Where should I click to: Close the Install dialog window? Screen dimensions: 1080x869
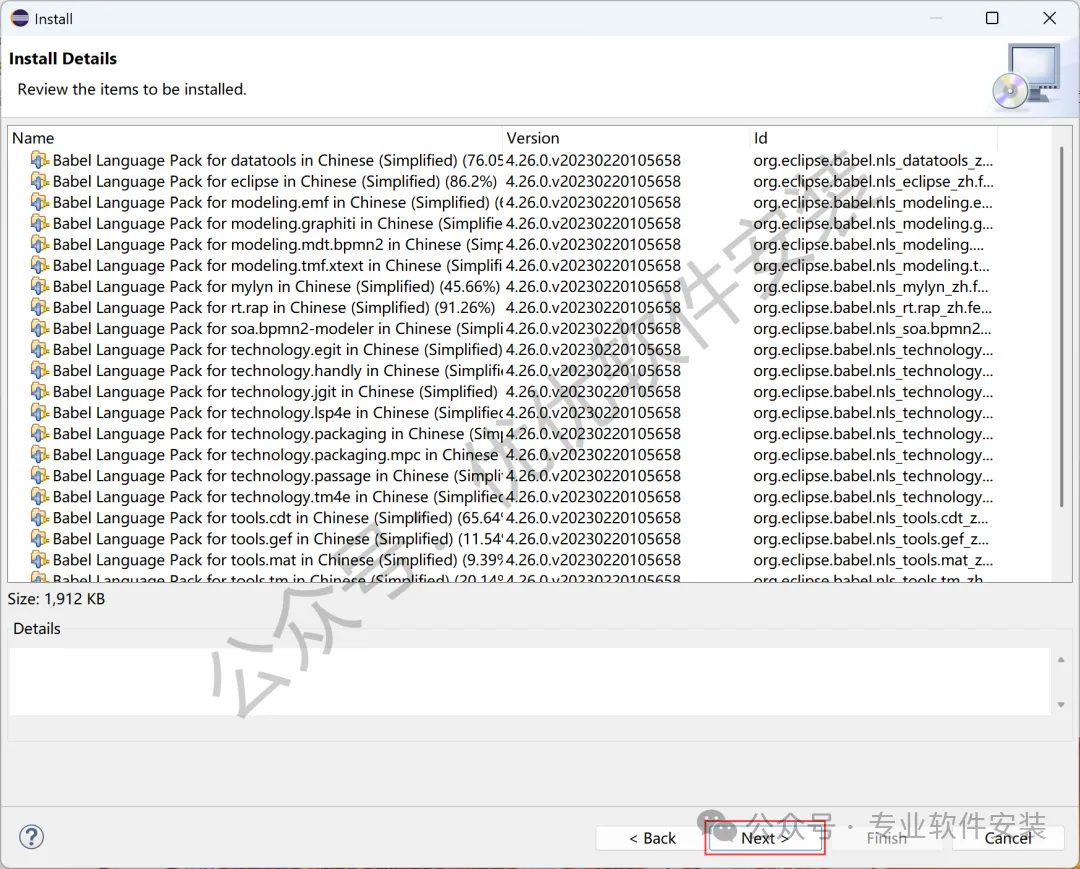tap(1049, 18)
